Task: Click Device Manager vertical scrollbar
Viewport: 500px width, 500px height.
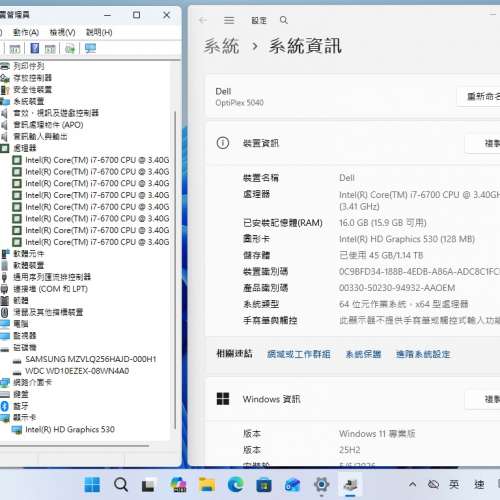Action: pos(175,270)
